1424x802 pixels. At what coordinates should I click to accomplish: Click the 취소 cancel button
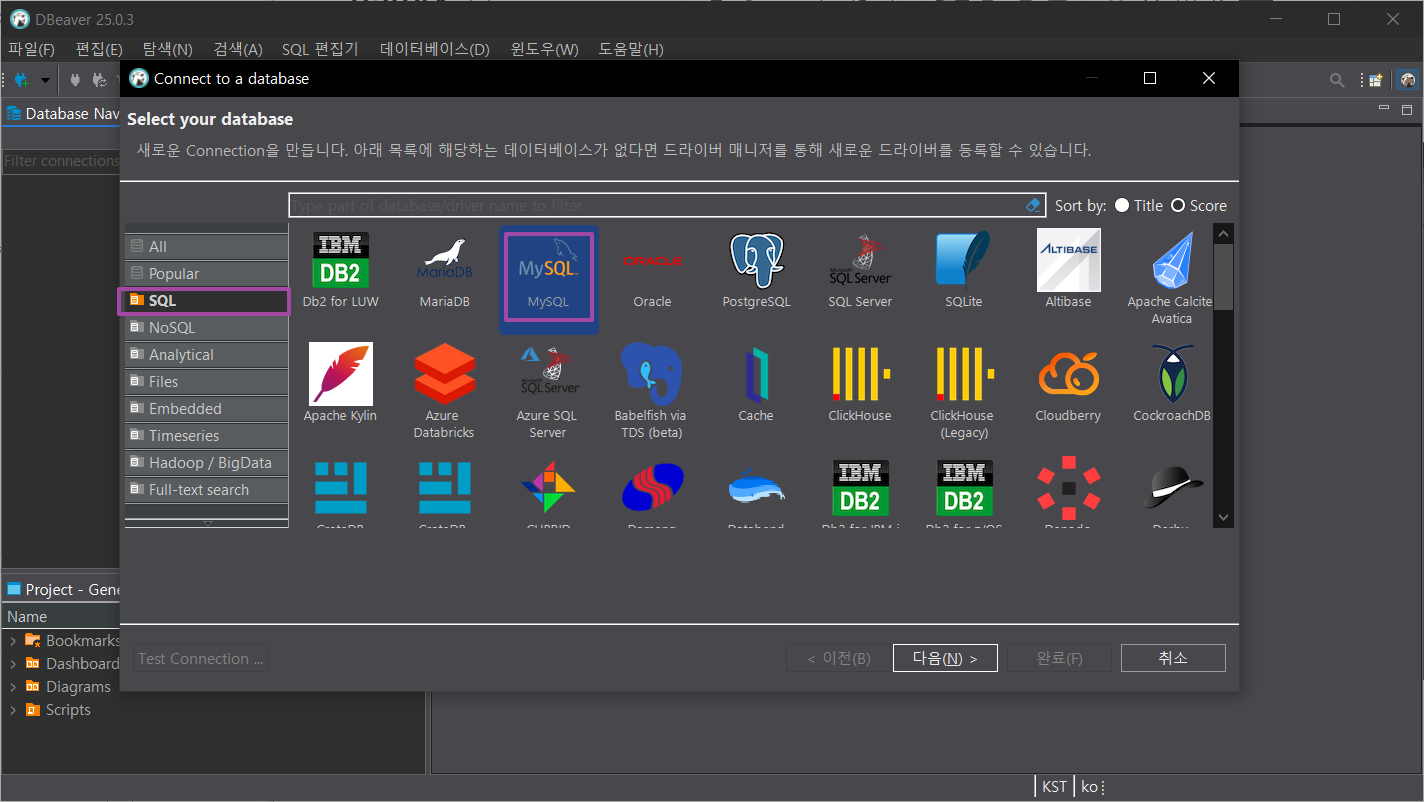coord(1173,658)
